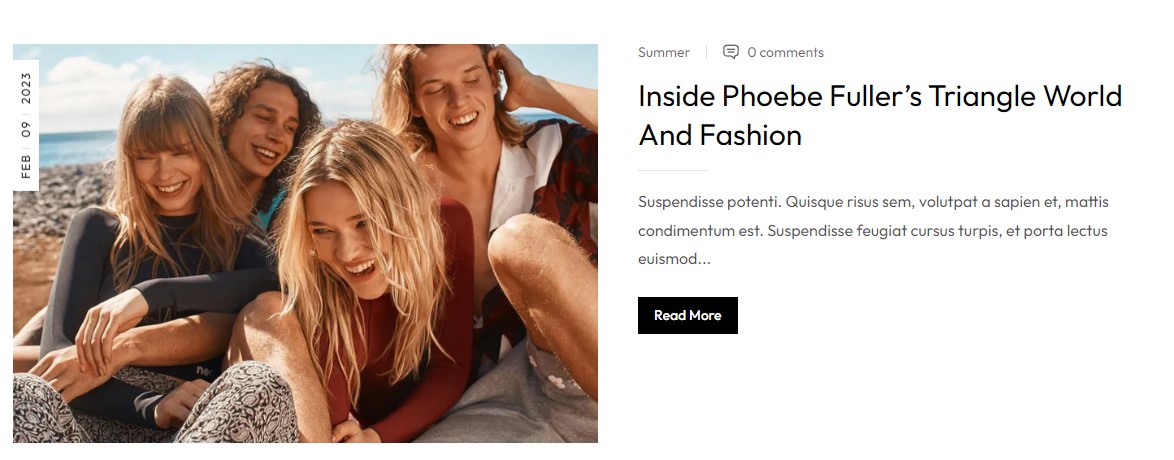Click the separator between Summer and comments
1174x460 pixels.
coord(706,52)
